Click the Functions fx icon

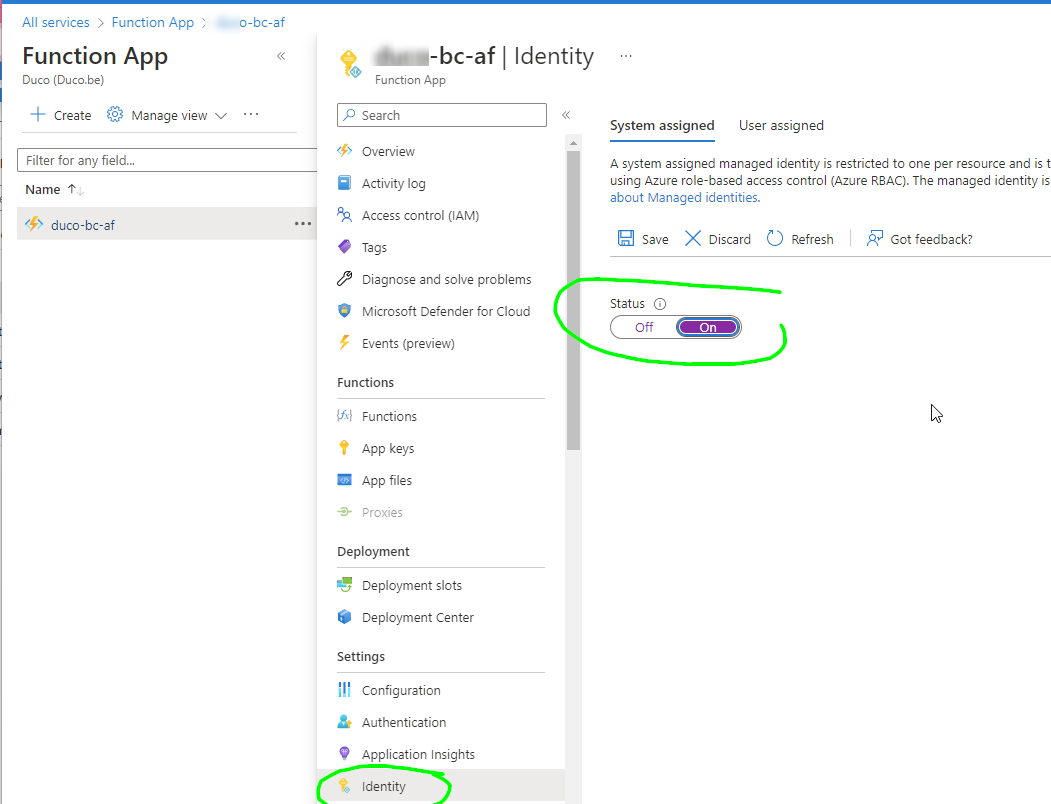pos(345,416)
